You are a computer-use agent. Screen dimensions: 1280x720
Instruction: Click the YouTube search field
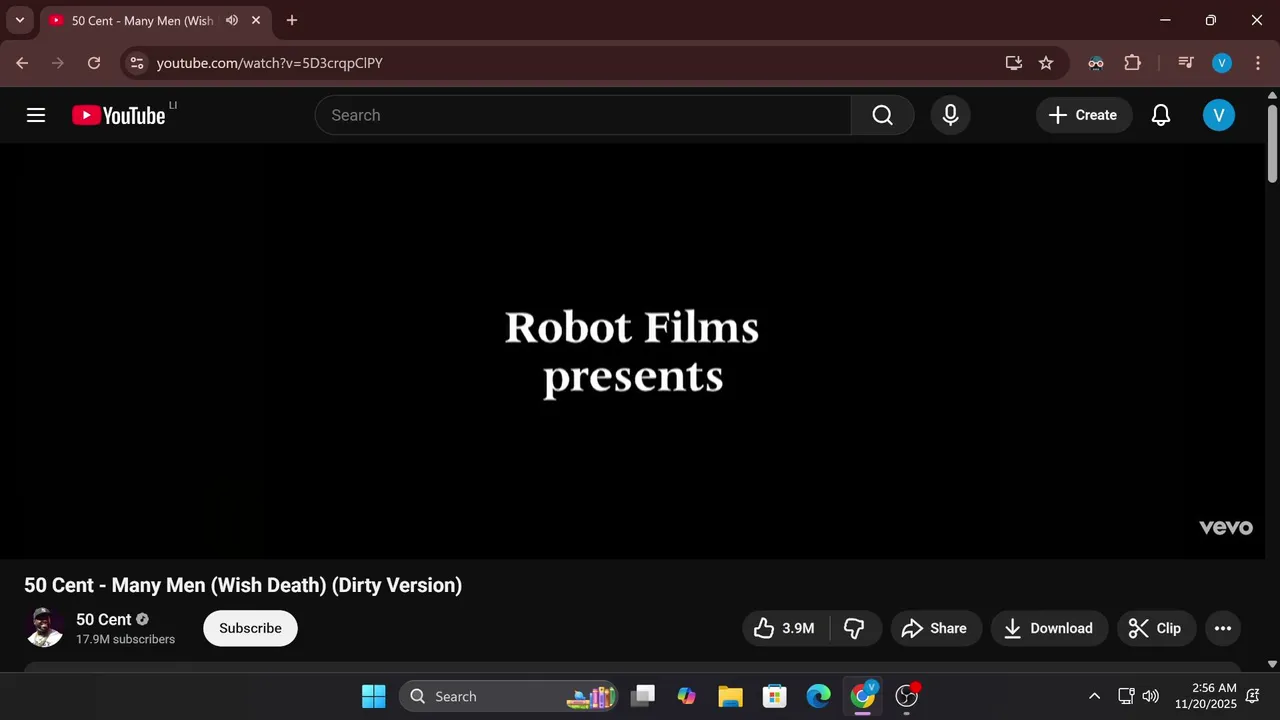point(583,115)
